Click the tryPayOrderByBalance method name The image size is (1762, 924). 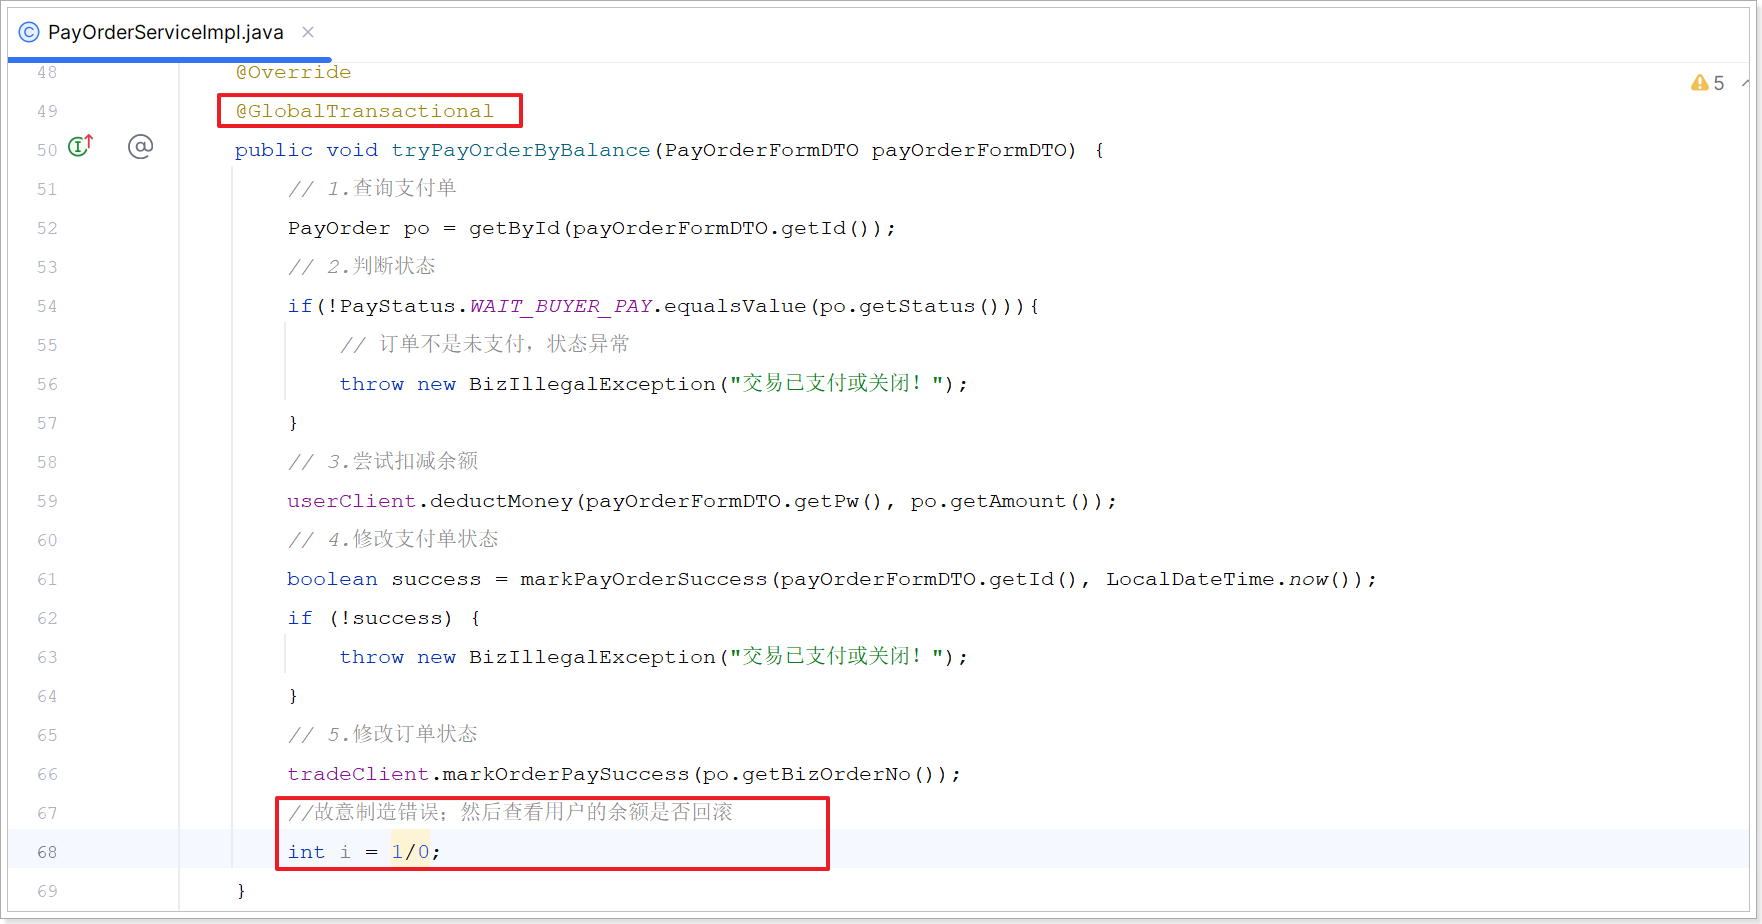(x=520, y=150)
